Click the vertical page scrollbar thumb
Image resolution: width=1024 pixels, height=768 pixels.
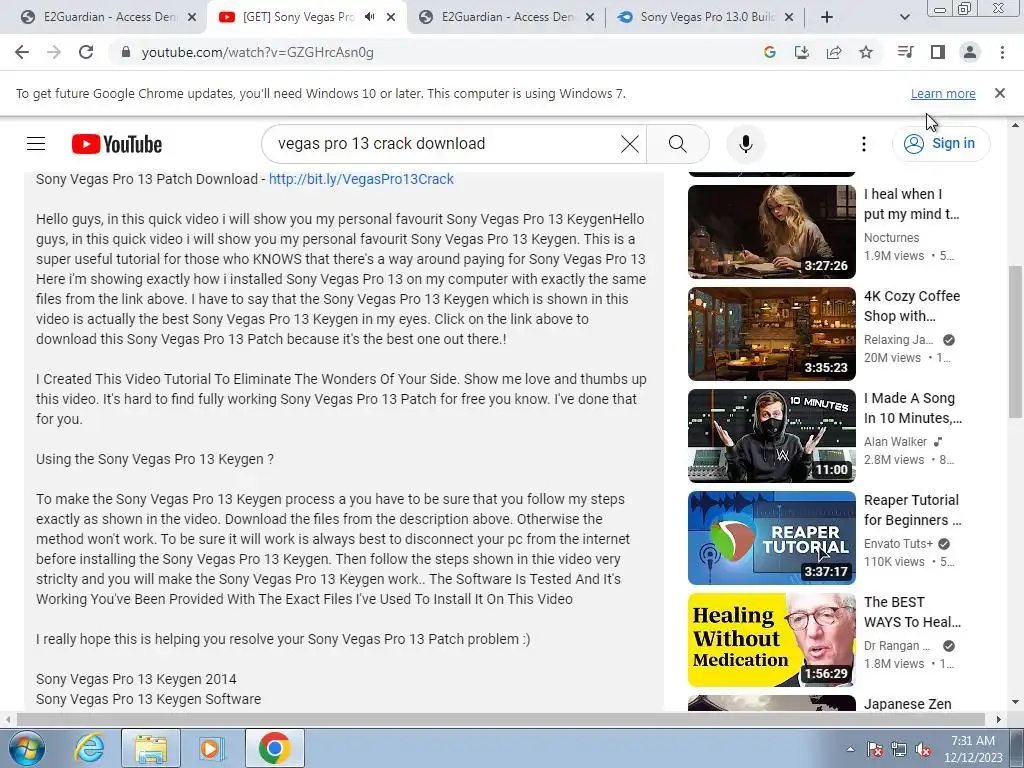coord(1015,341)
